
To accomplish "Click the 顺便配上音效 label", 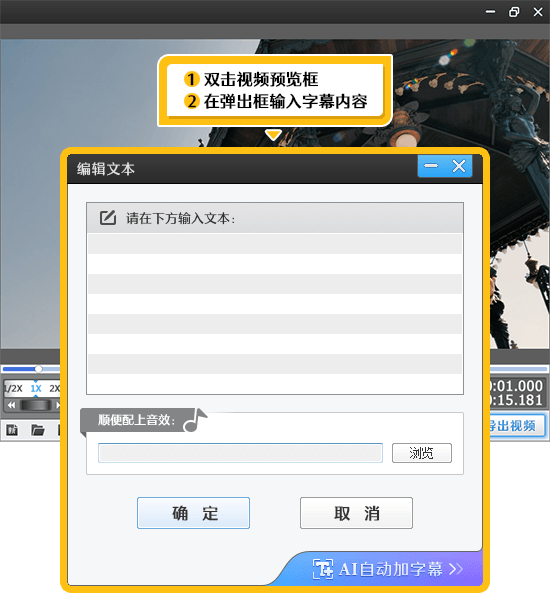I will coord(136,420).
